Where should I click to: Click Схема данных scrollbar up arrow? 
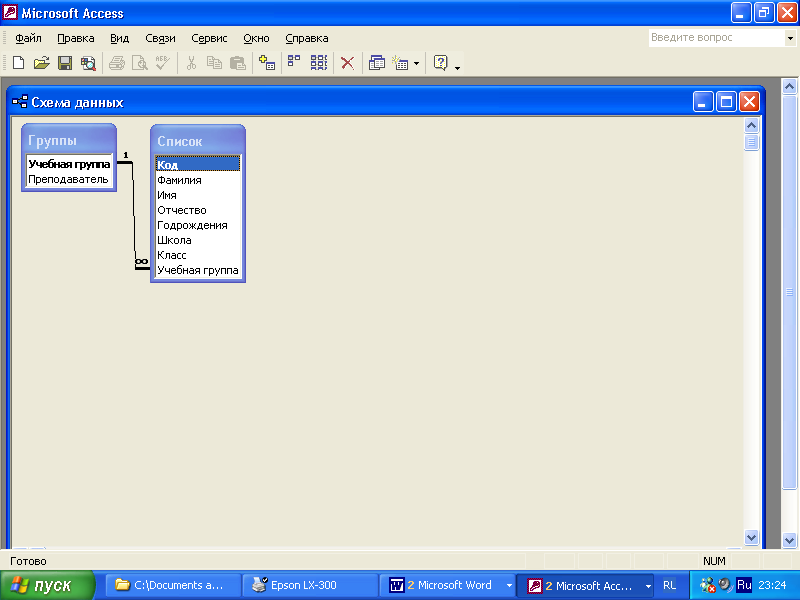(x=752, y=126)
